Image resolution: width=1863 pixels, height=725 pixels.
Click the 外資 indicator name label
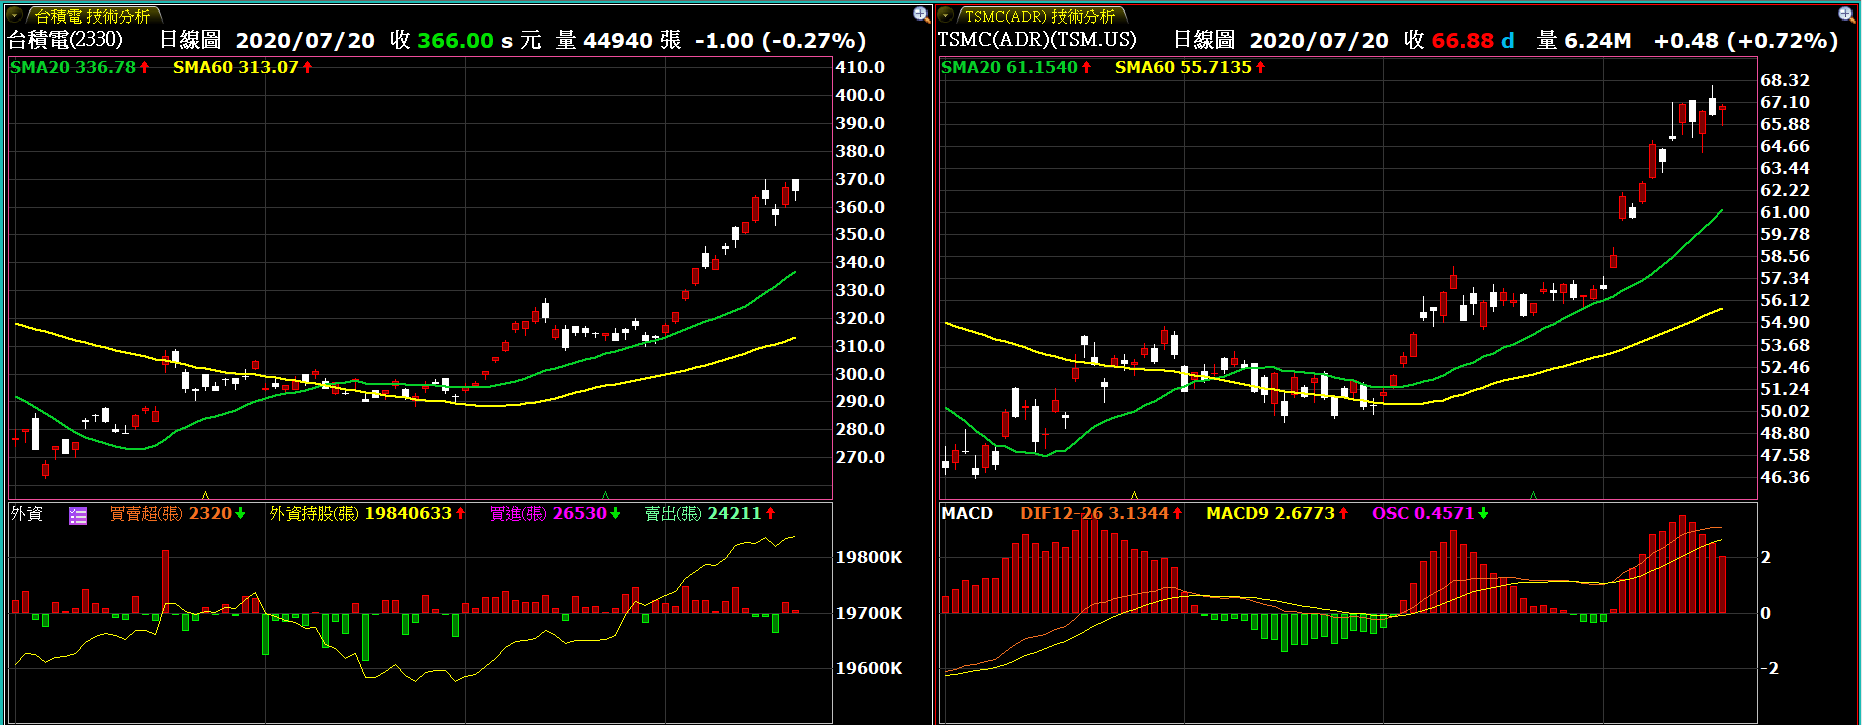point(27,513)
